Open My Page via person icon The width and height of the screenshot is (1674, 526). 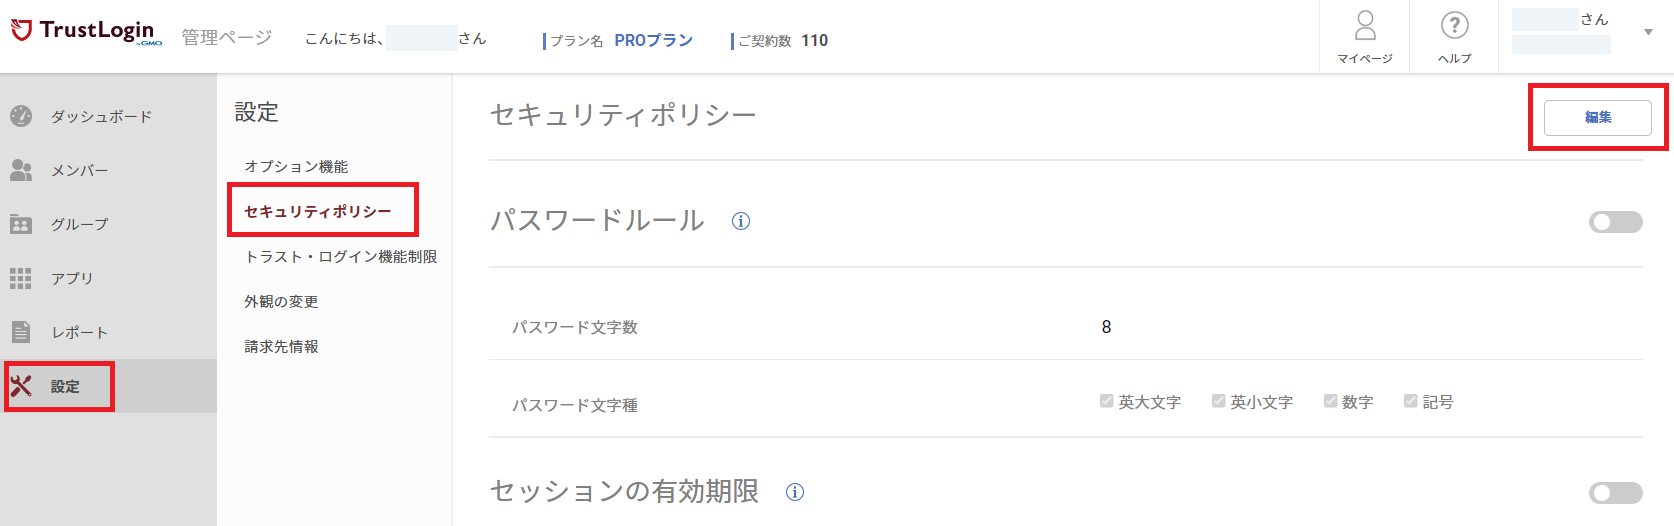coord(1365,25)
